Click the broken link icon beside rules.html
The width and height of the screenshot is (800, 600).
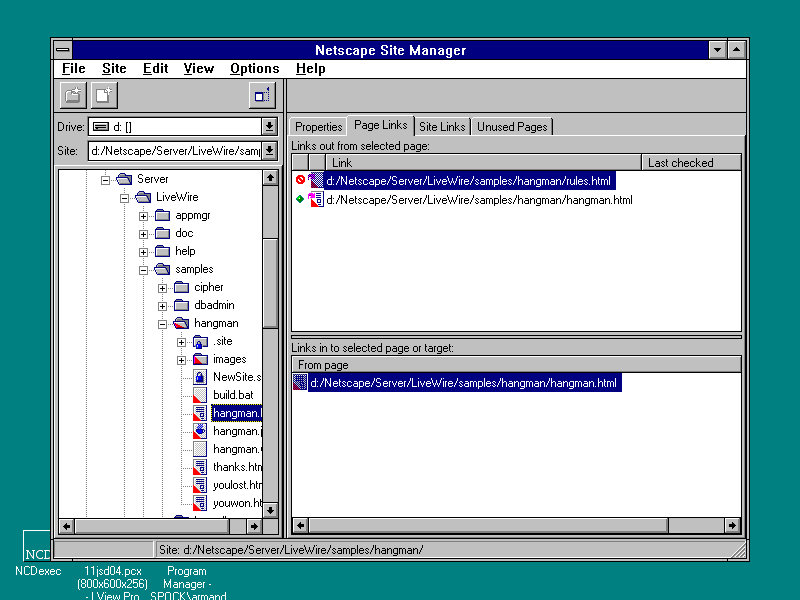(300, 181)
